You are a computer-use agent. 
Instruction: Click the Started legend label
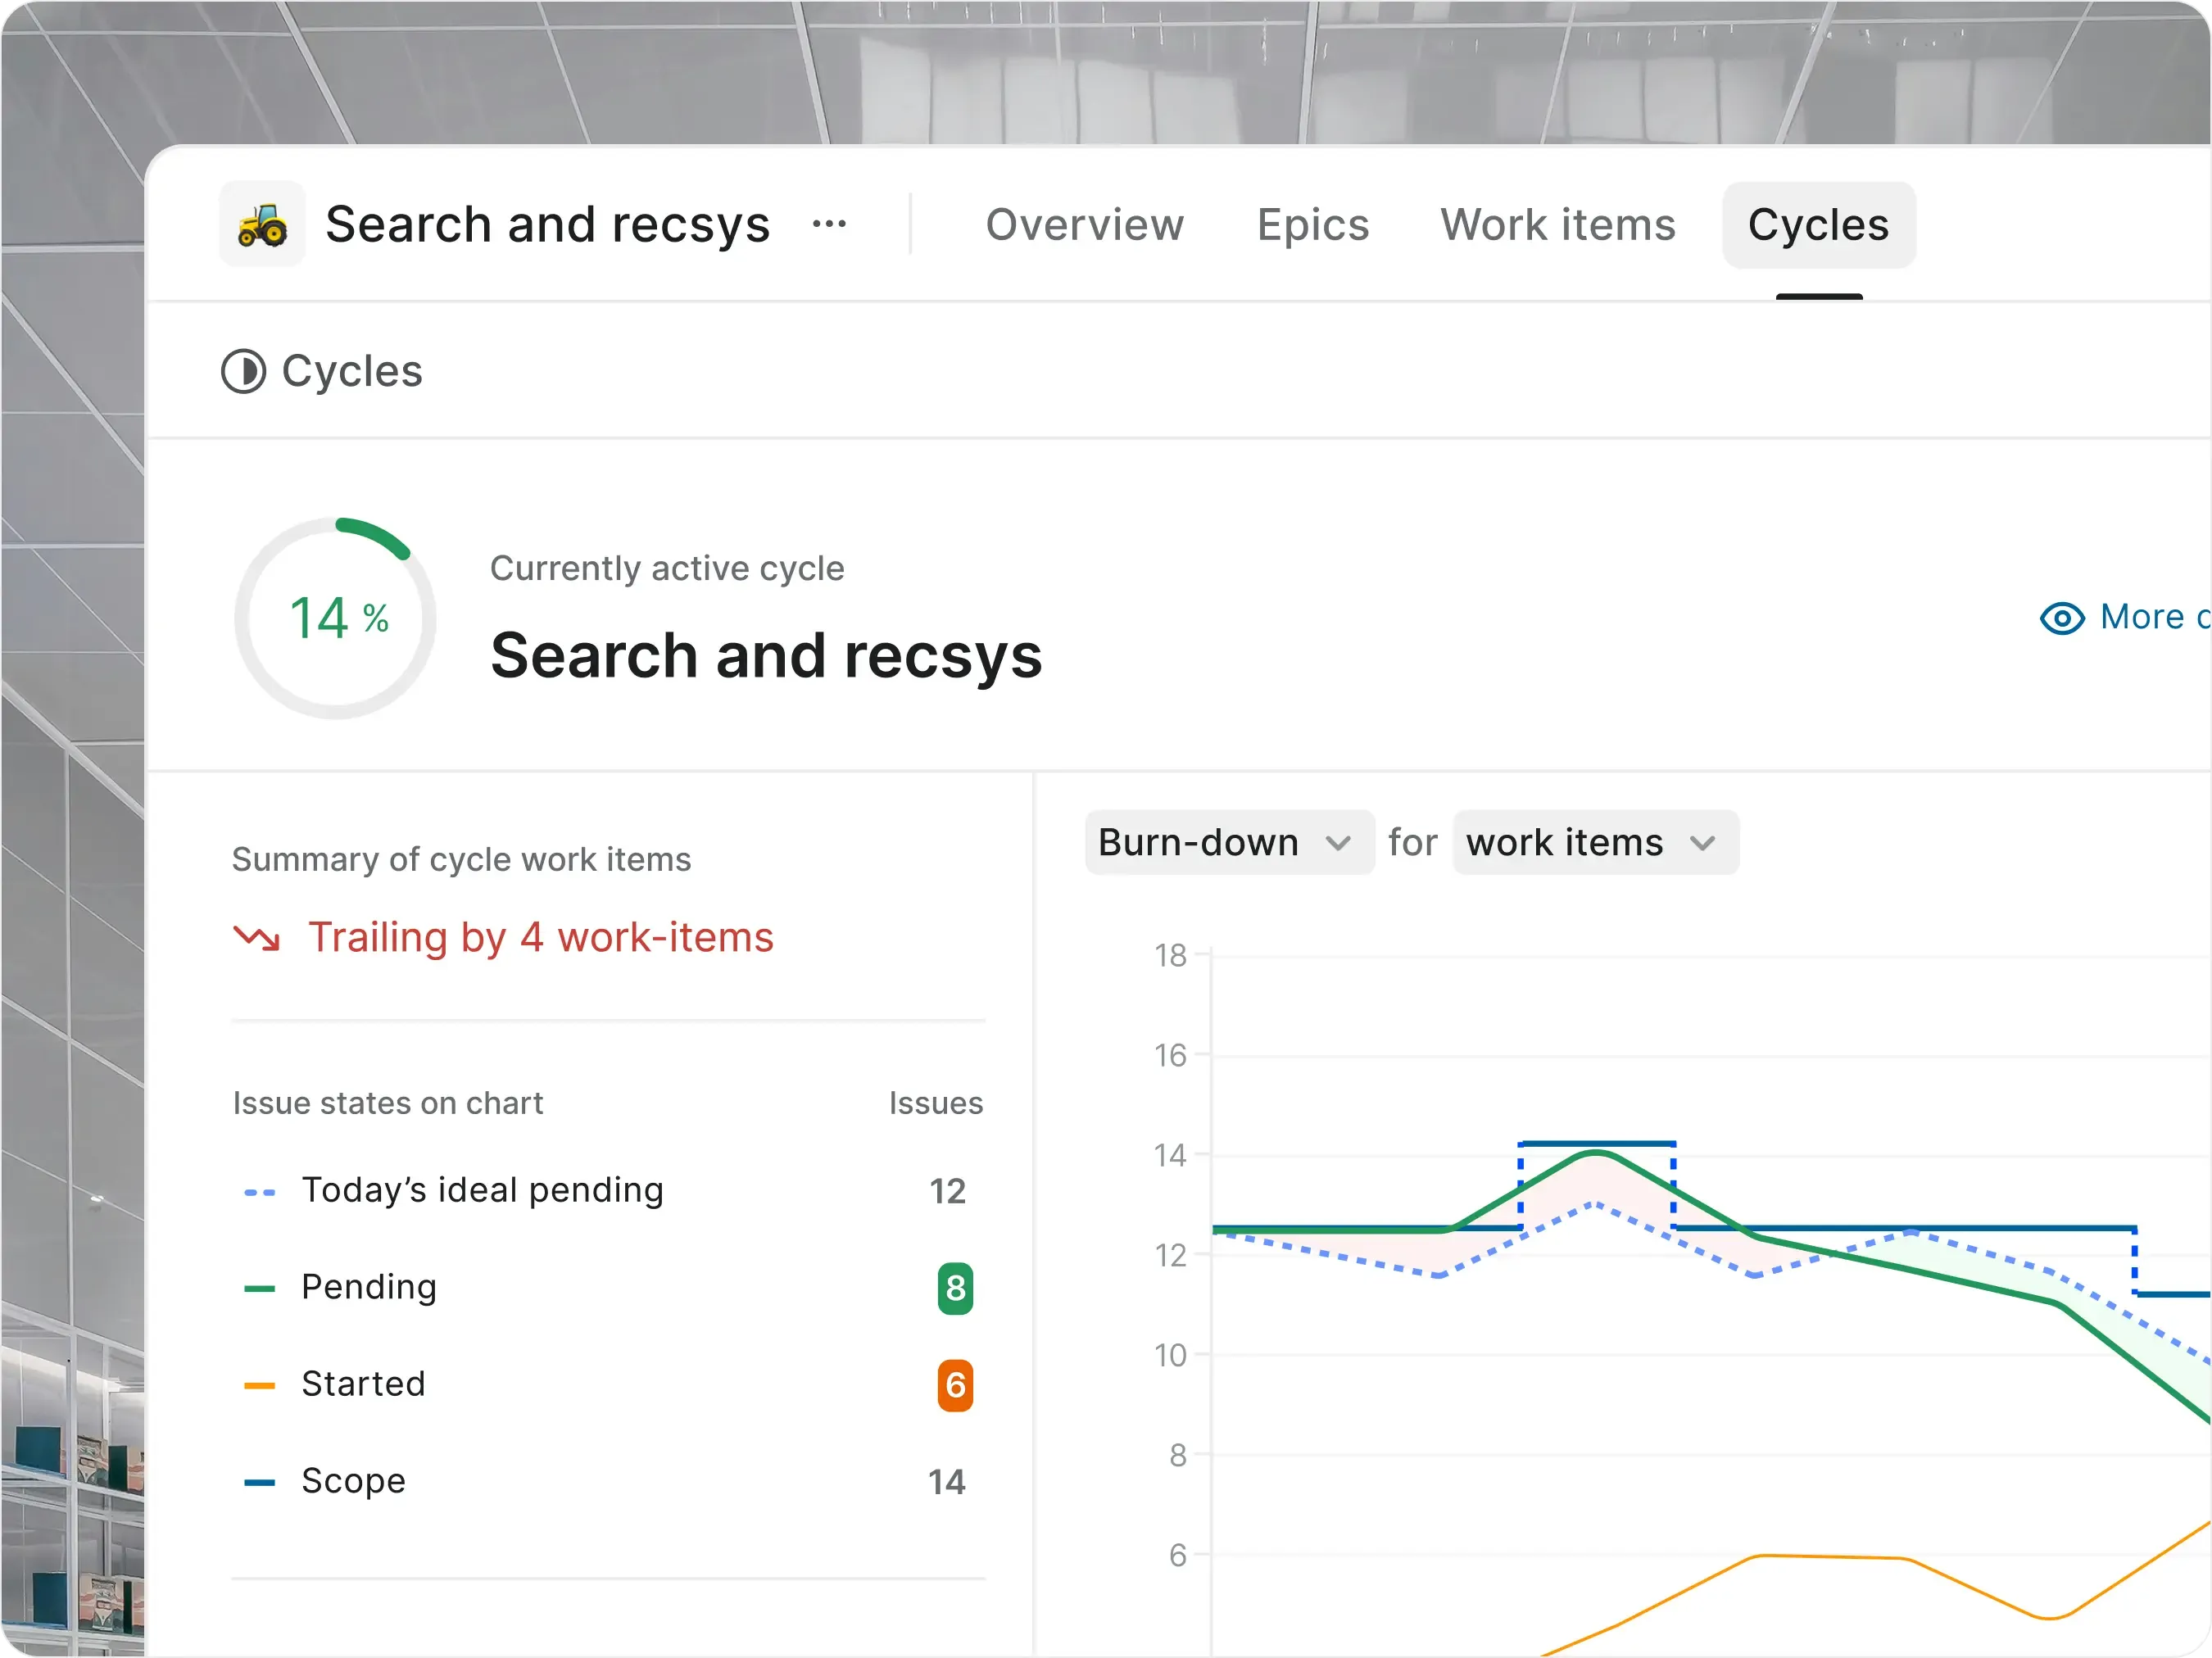click(364, 1384)
